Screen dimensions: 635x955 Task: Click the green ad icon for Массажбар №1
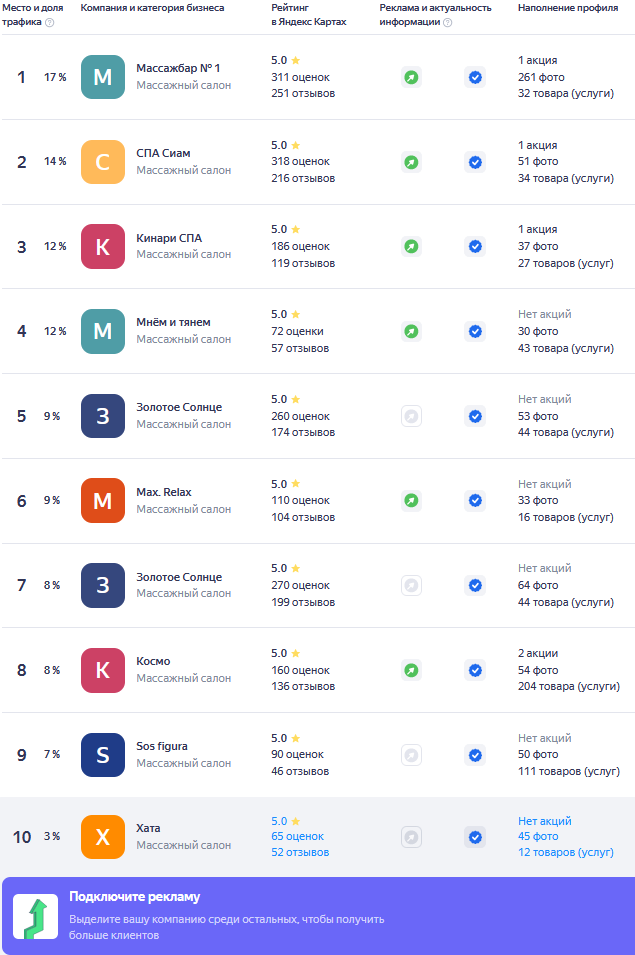[412, 77]
